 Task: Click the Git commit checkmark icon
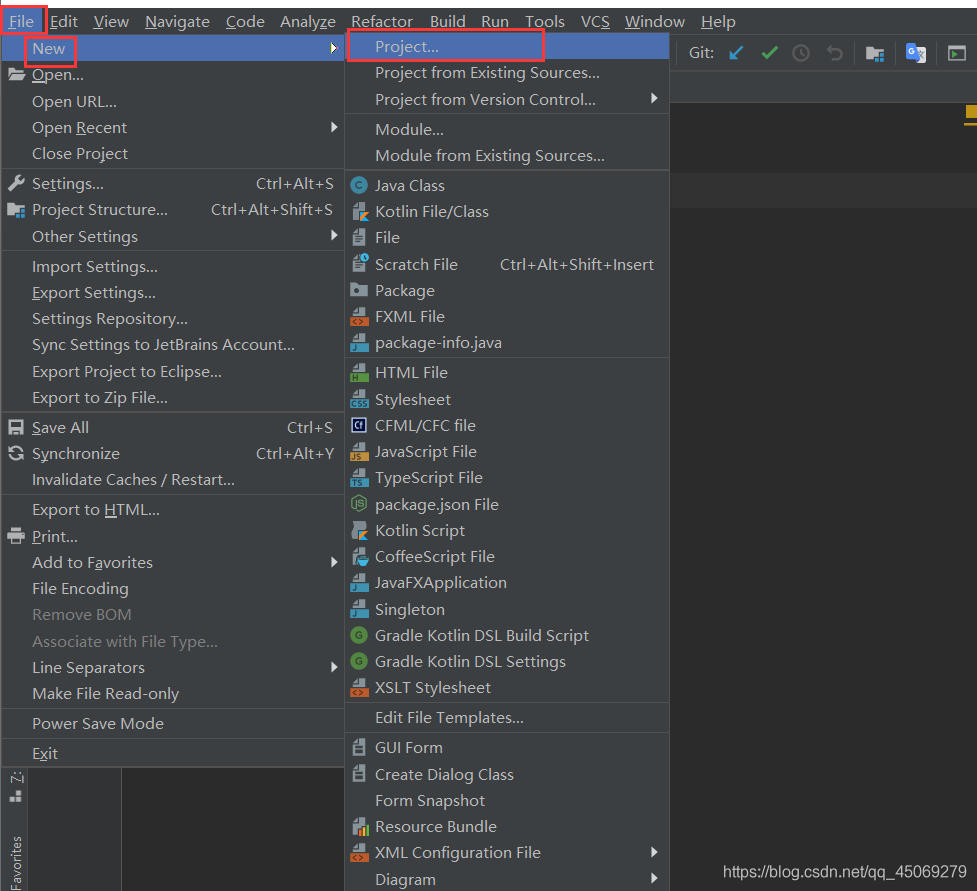(769, 53)
